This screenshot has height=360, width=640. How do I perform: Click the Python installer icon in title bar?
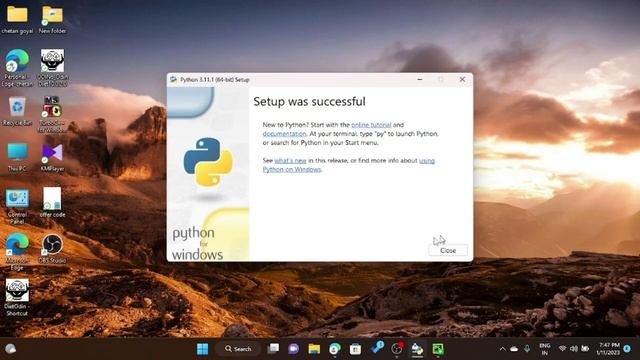173,80
